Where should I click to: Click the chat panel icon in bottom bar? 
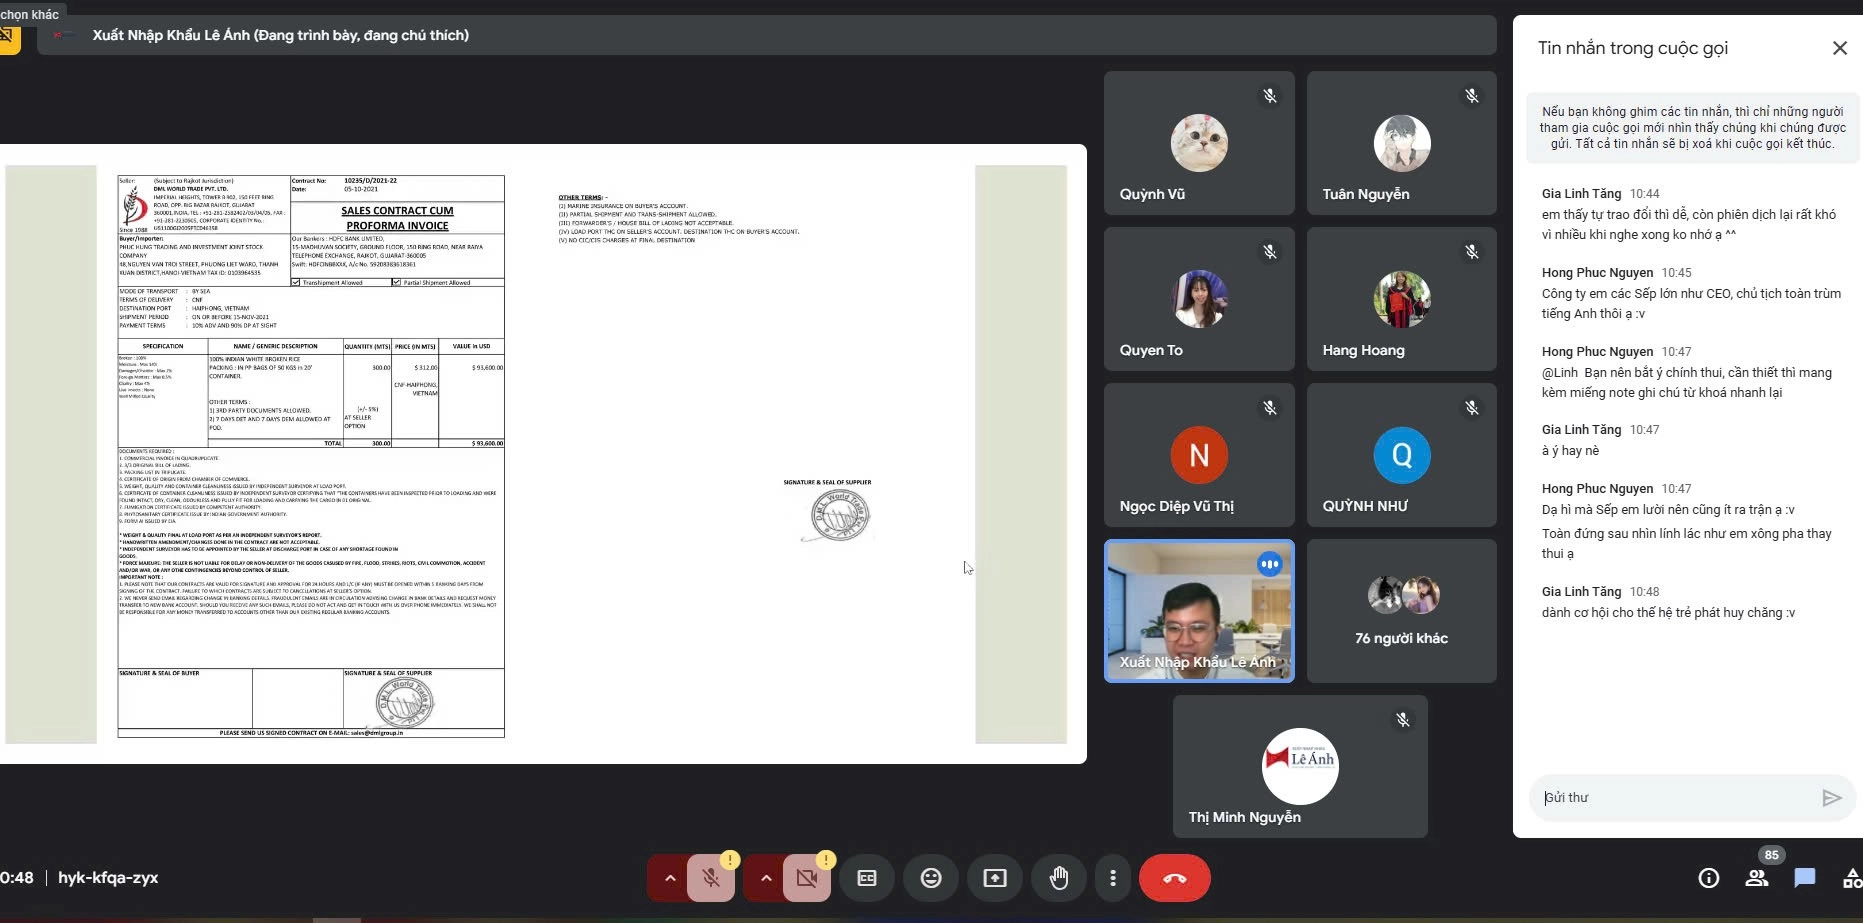click(1805, 878)
